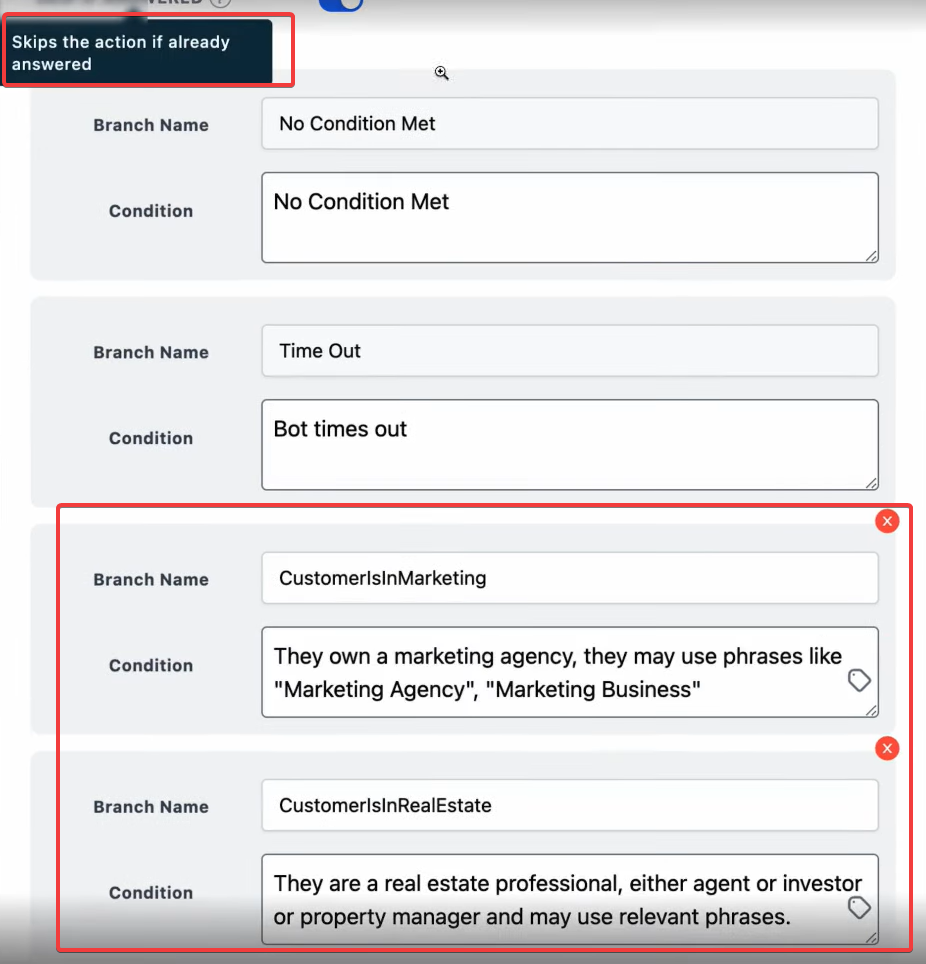926x964 pixels.
Task: Click resize handle of Bot times out textarea
Action: [872, 483]
